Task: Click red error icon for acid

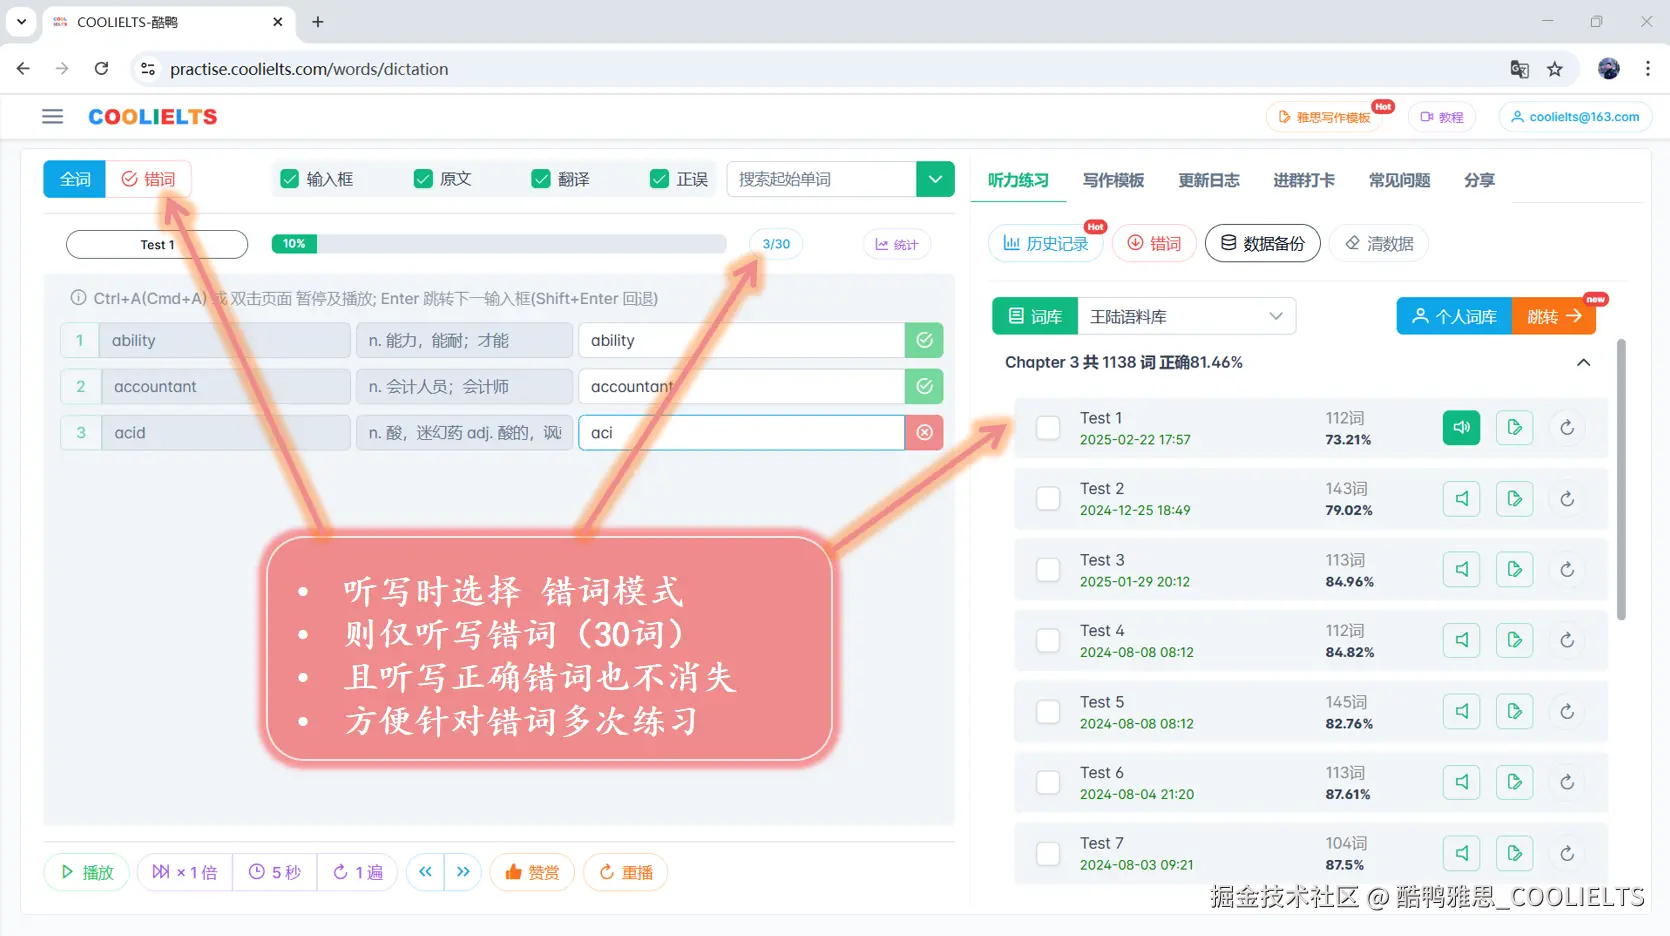Action: coord(924,432)
